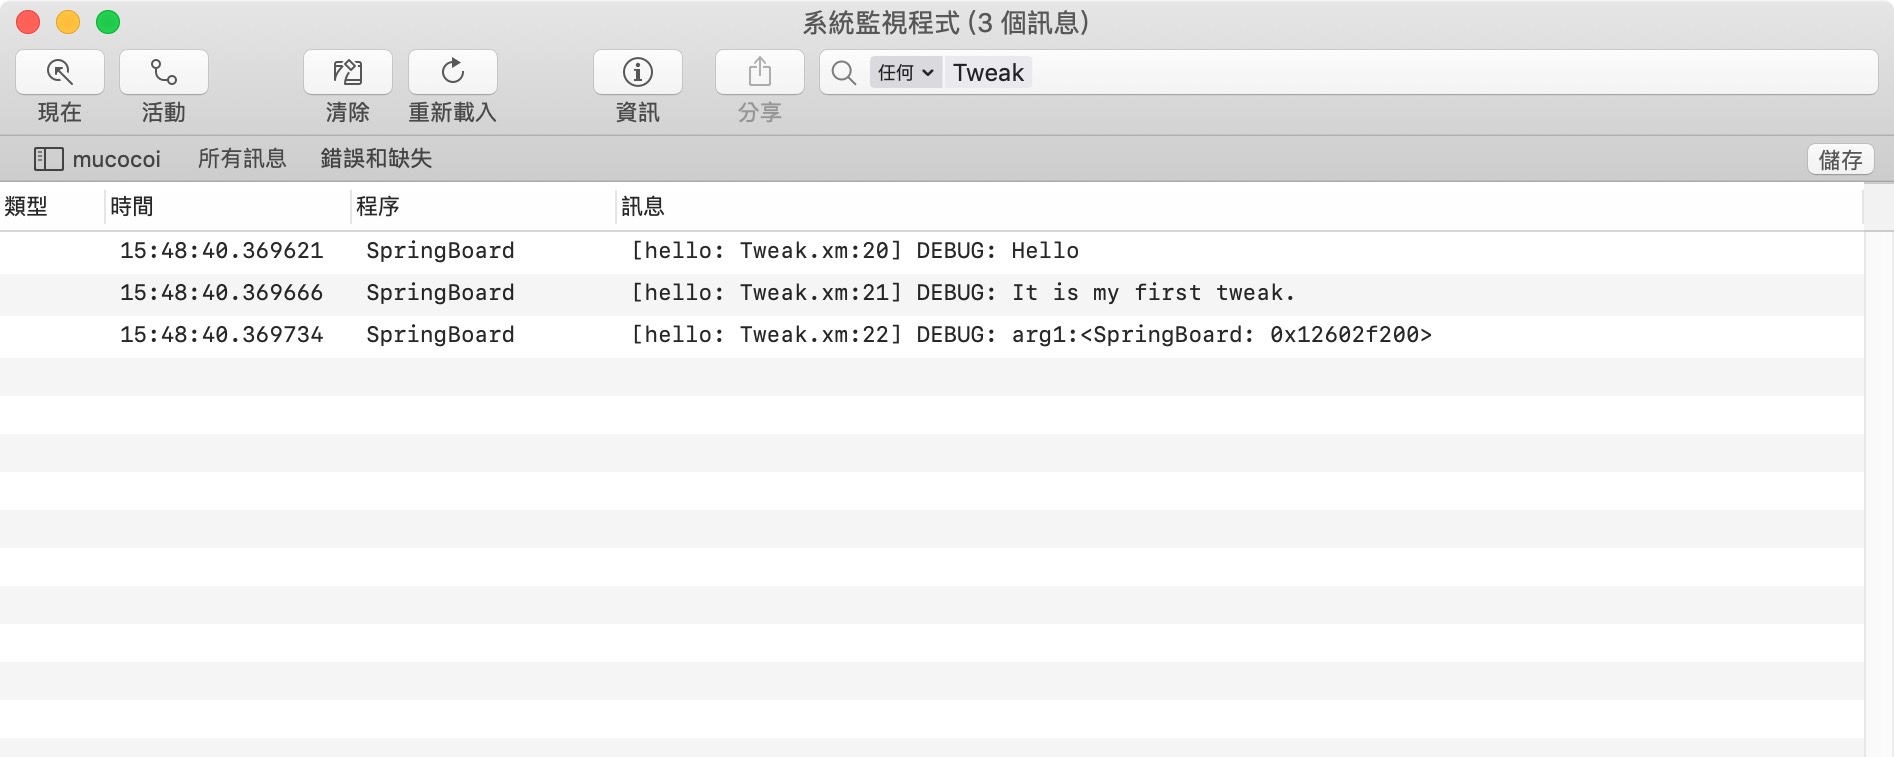Screen dimensions: 1894x757
Task: Click the 現在 (Now) toolbar icon
Action: point(60,72)
